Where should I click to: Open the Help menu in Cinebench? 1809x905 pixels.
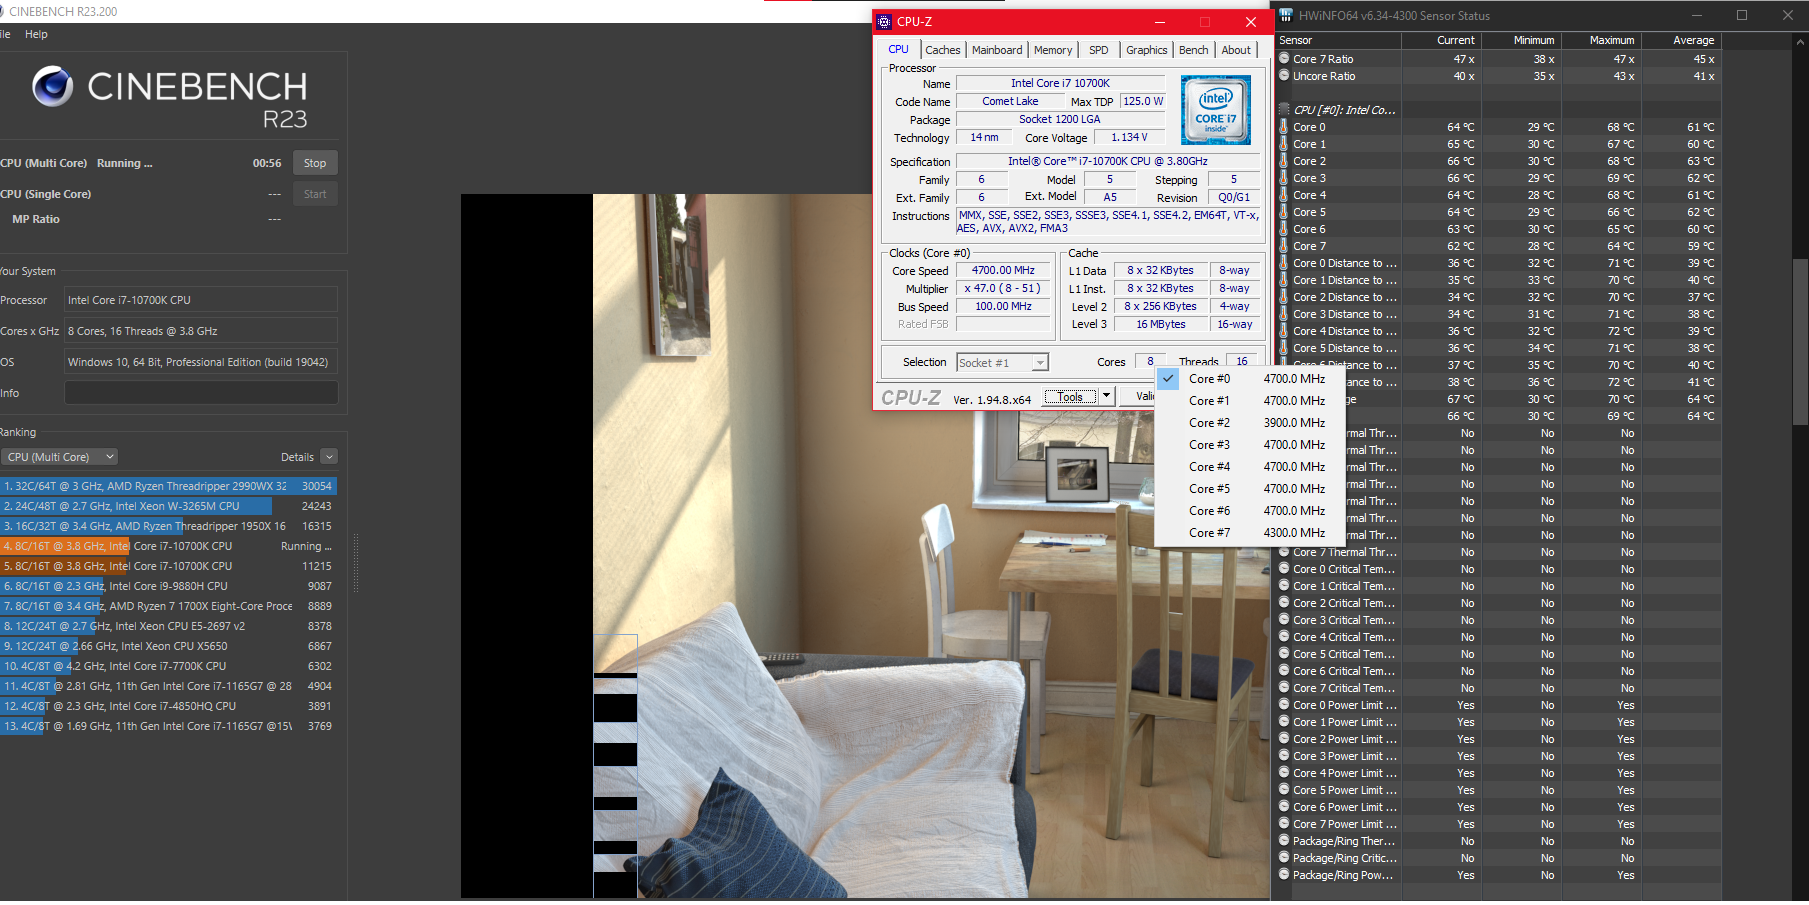(36, 34)
